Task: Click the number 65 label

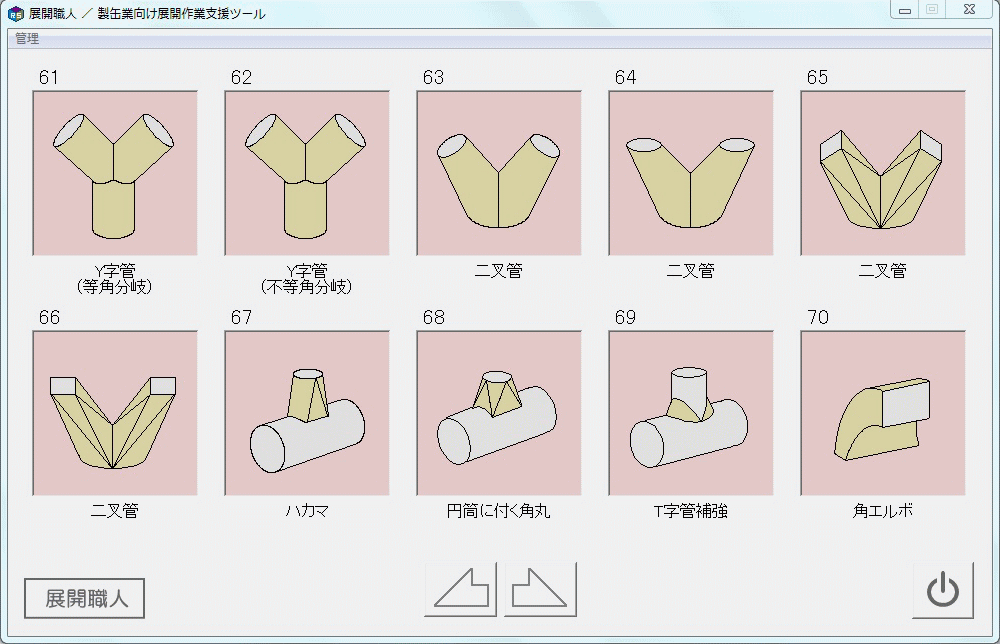Action: (817, 78)
